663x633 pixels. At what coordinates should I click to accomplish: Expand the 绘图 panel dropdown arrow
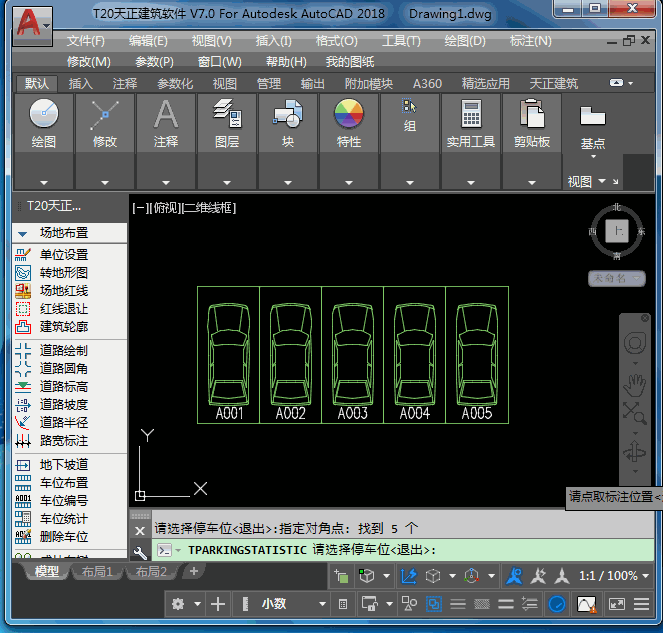click(x=44, y=183)
